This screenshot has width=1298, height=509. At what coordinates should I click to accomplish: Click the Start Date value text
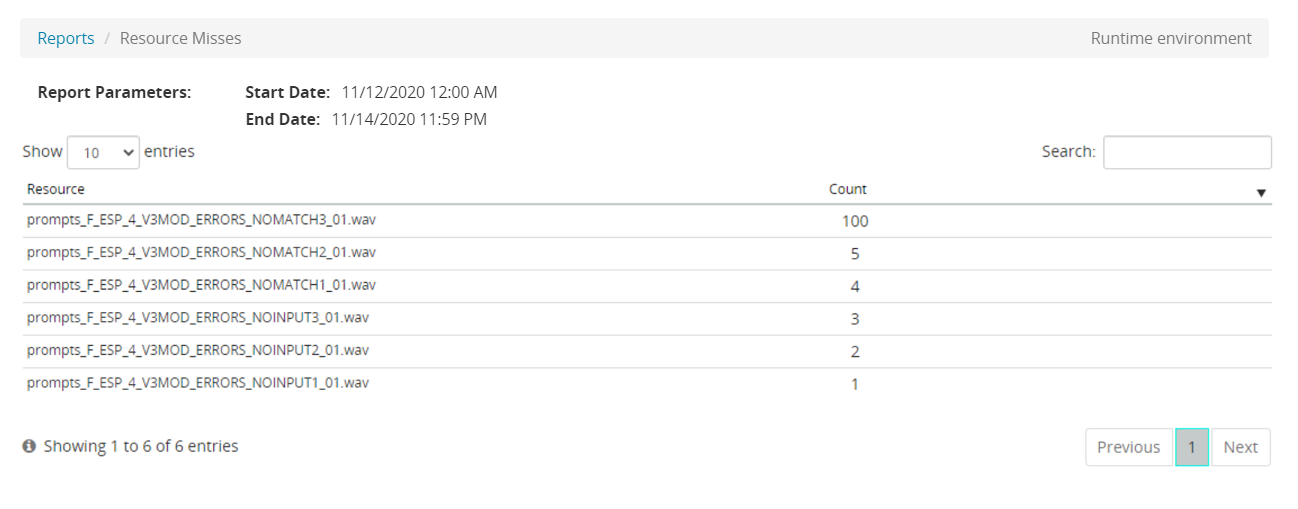coord(419,92)
